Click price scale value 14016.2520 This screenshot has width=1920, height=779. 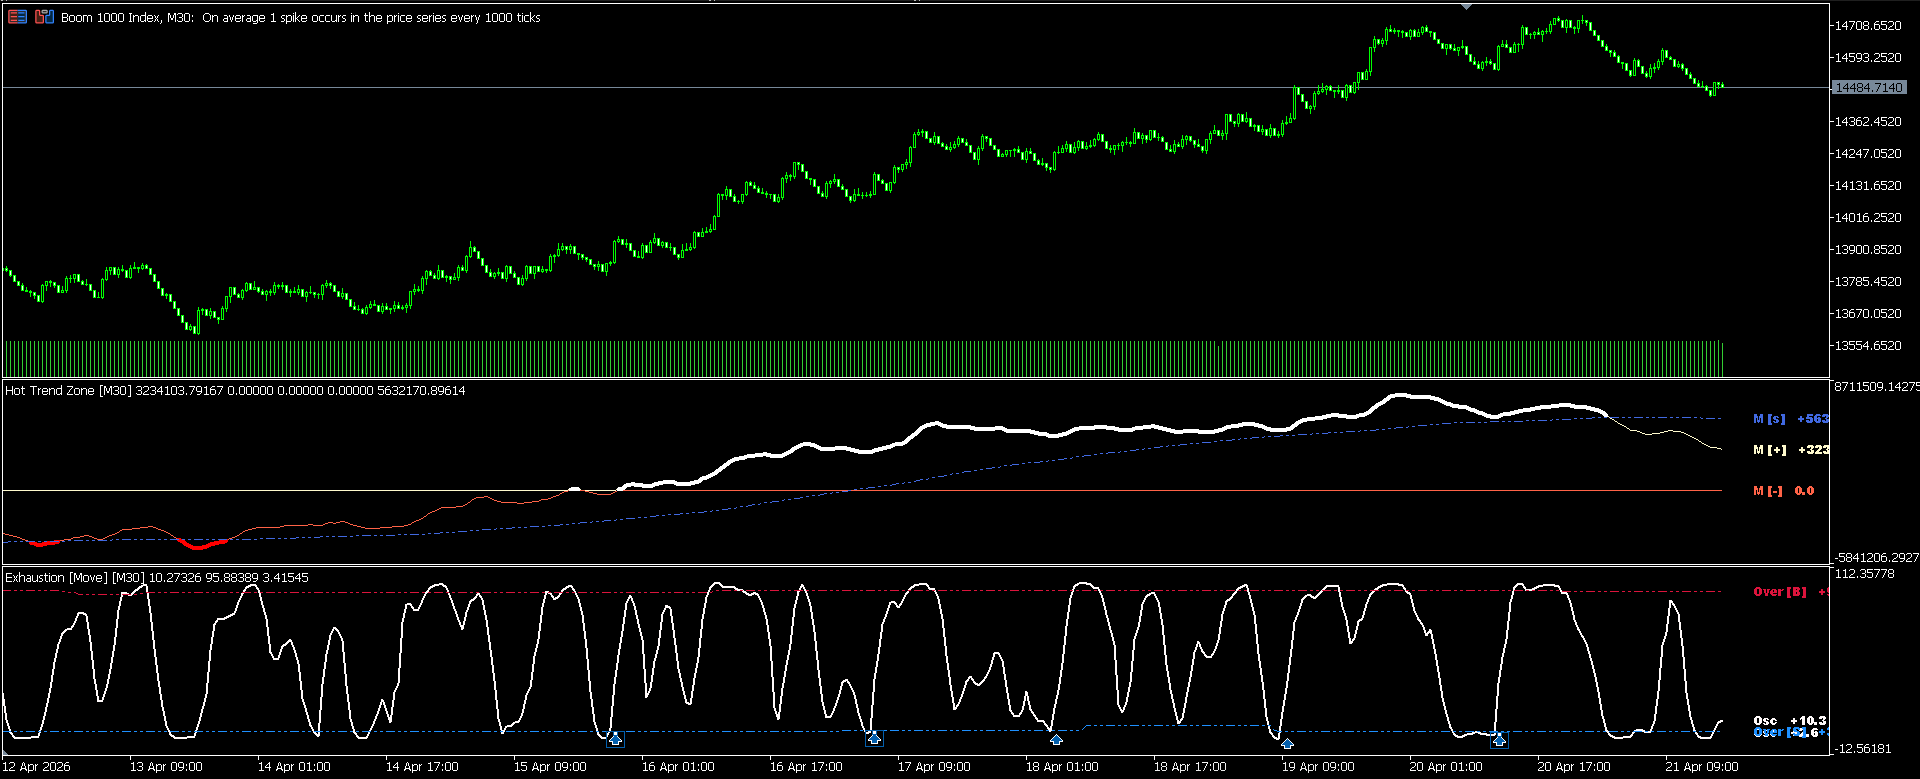(x=1868, y=218)
